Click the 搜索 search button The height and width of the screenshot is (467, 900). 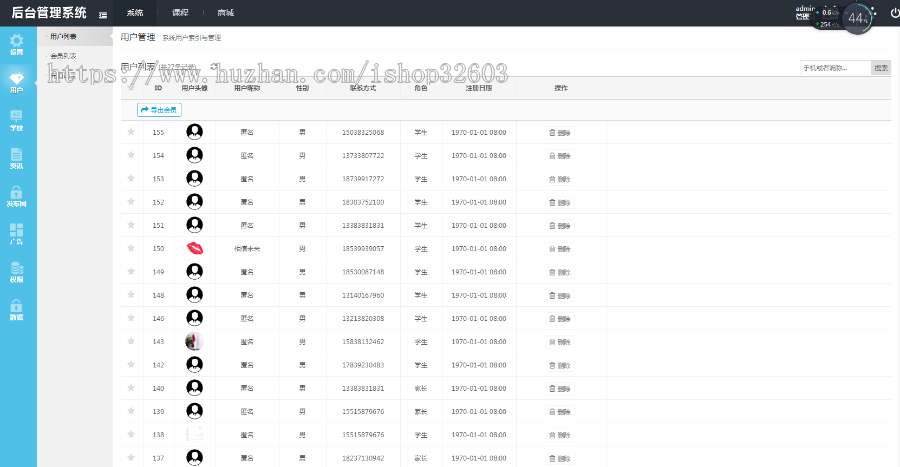(880, 68)
